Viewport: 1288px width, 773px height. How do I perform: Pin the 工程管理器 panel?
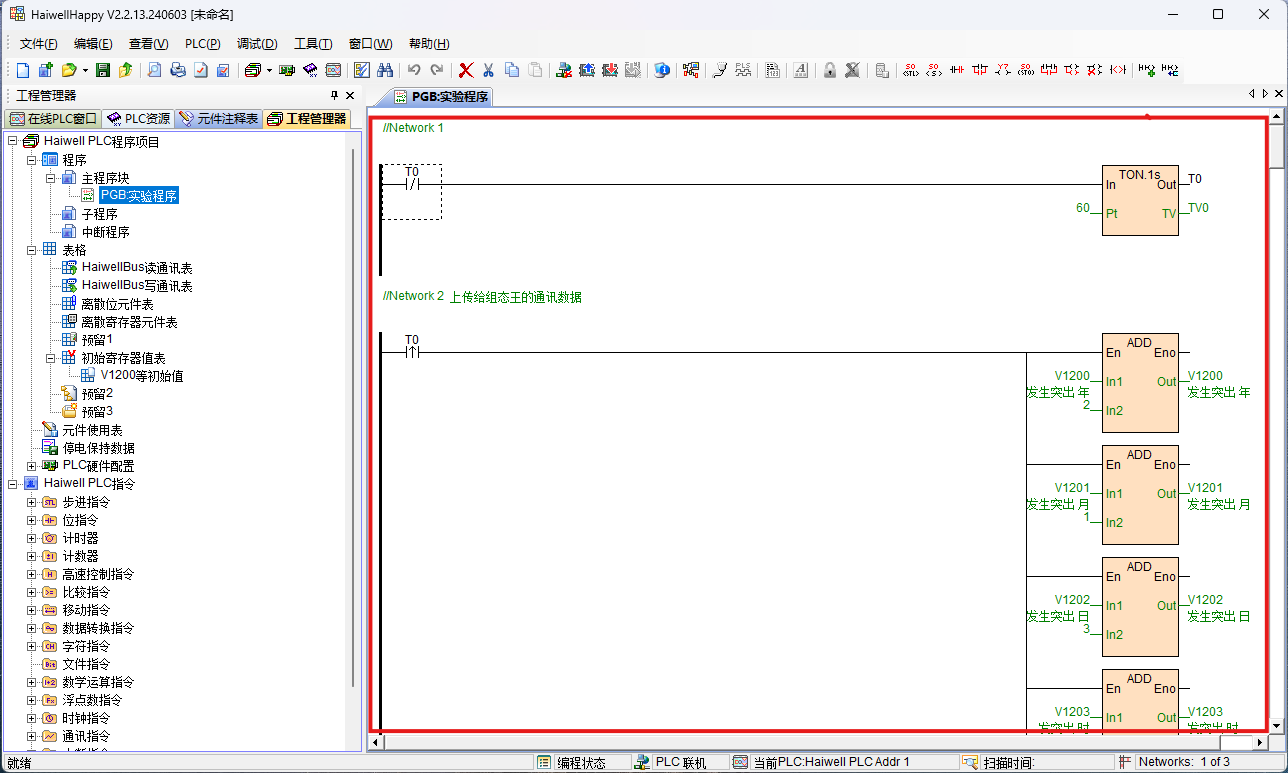pyautogui.click(x=335, y=96)
